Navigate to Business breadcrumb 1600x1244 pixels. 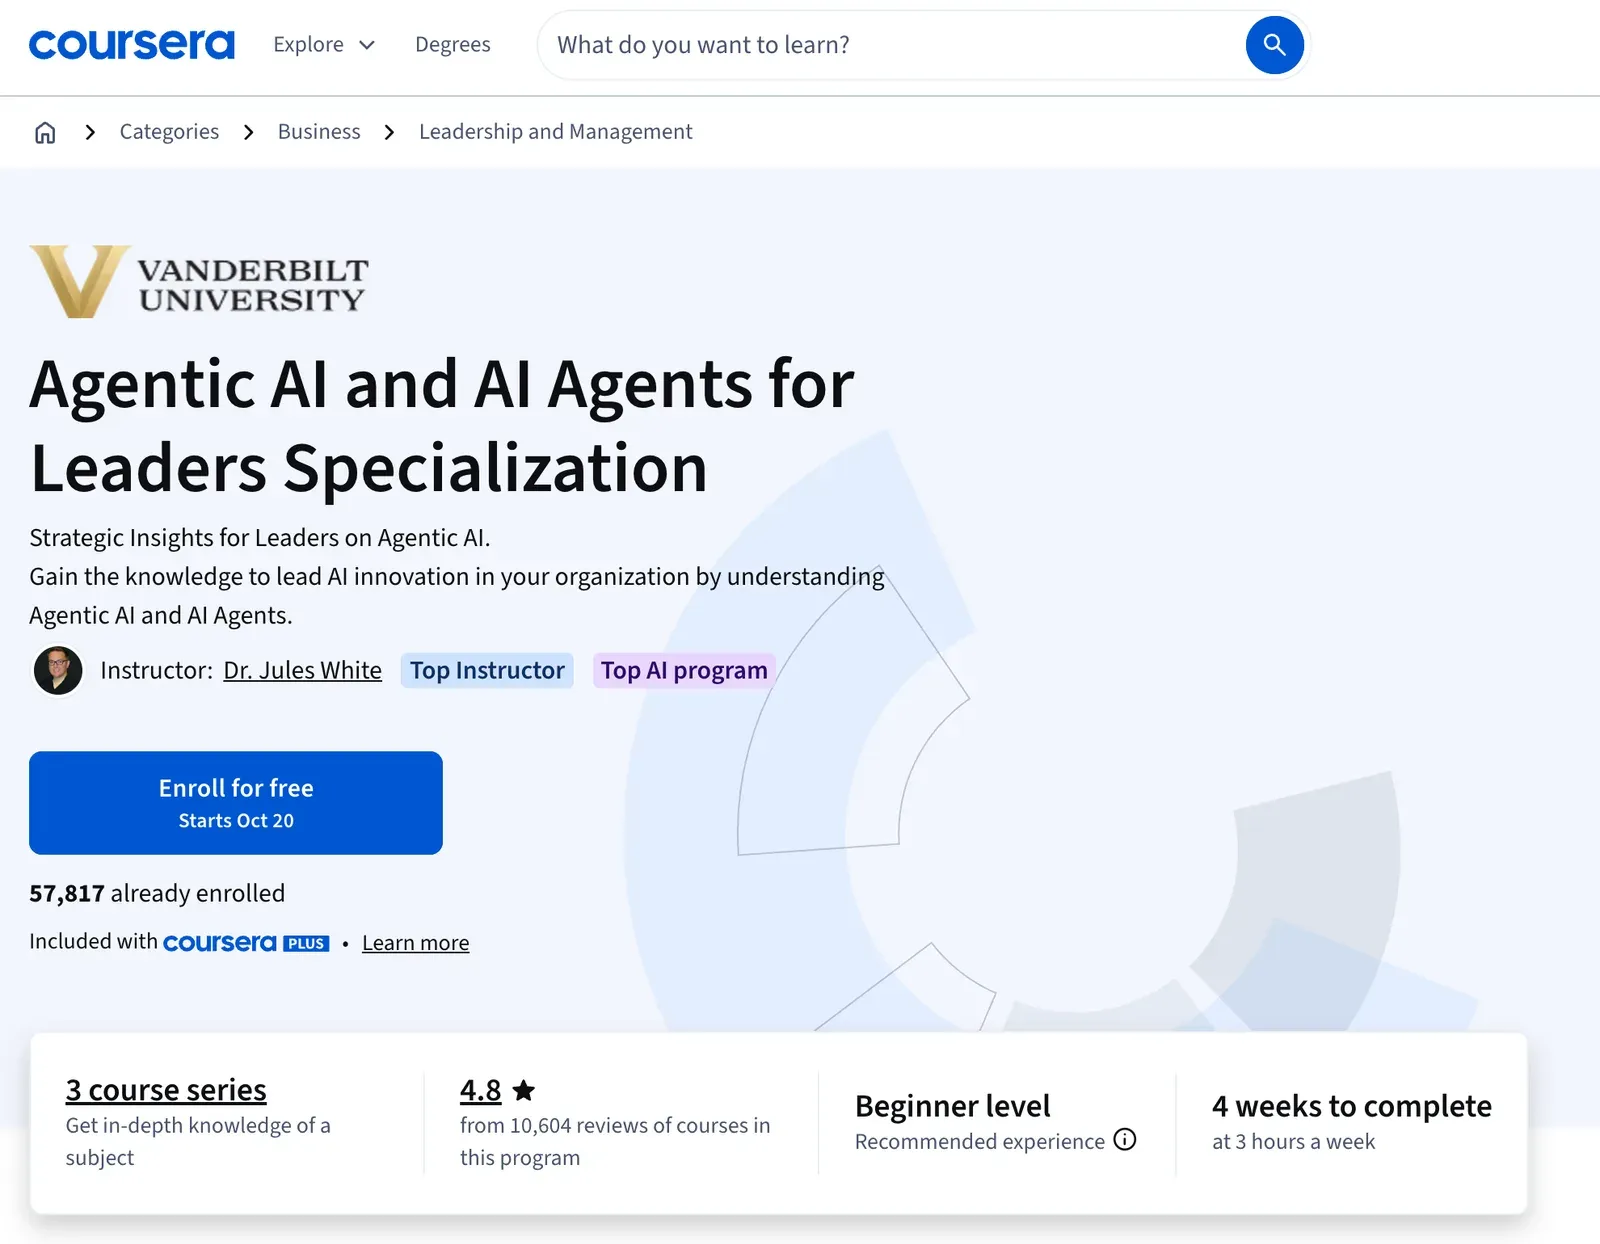(x=319, y=132)
